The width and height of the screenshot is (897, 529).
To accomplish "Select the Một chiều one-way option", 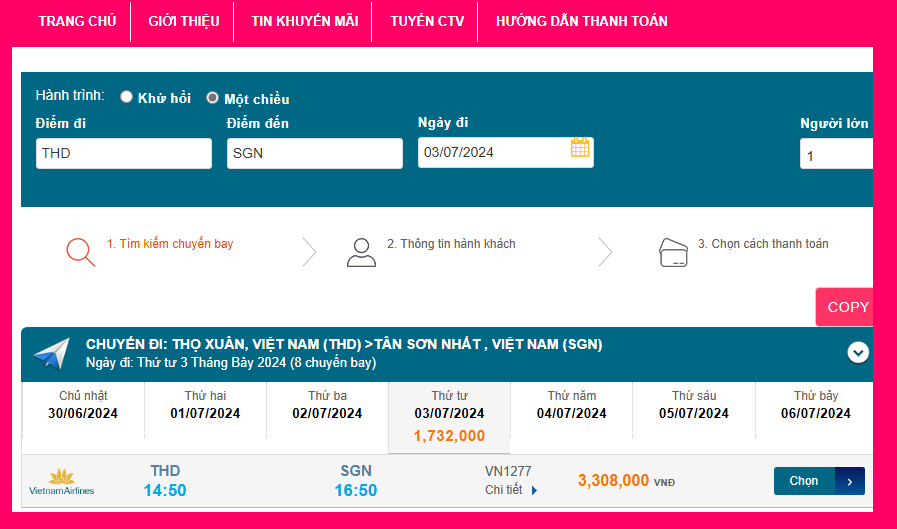I will (212, 98).
